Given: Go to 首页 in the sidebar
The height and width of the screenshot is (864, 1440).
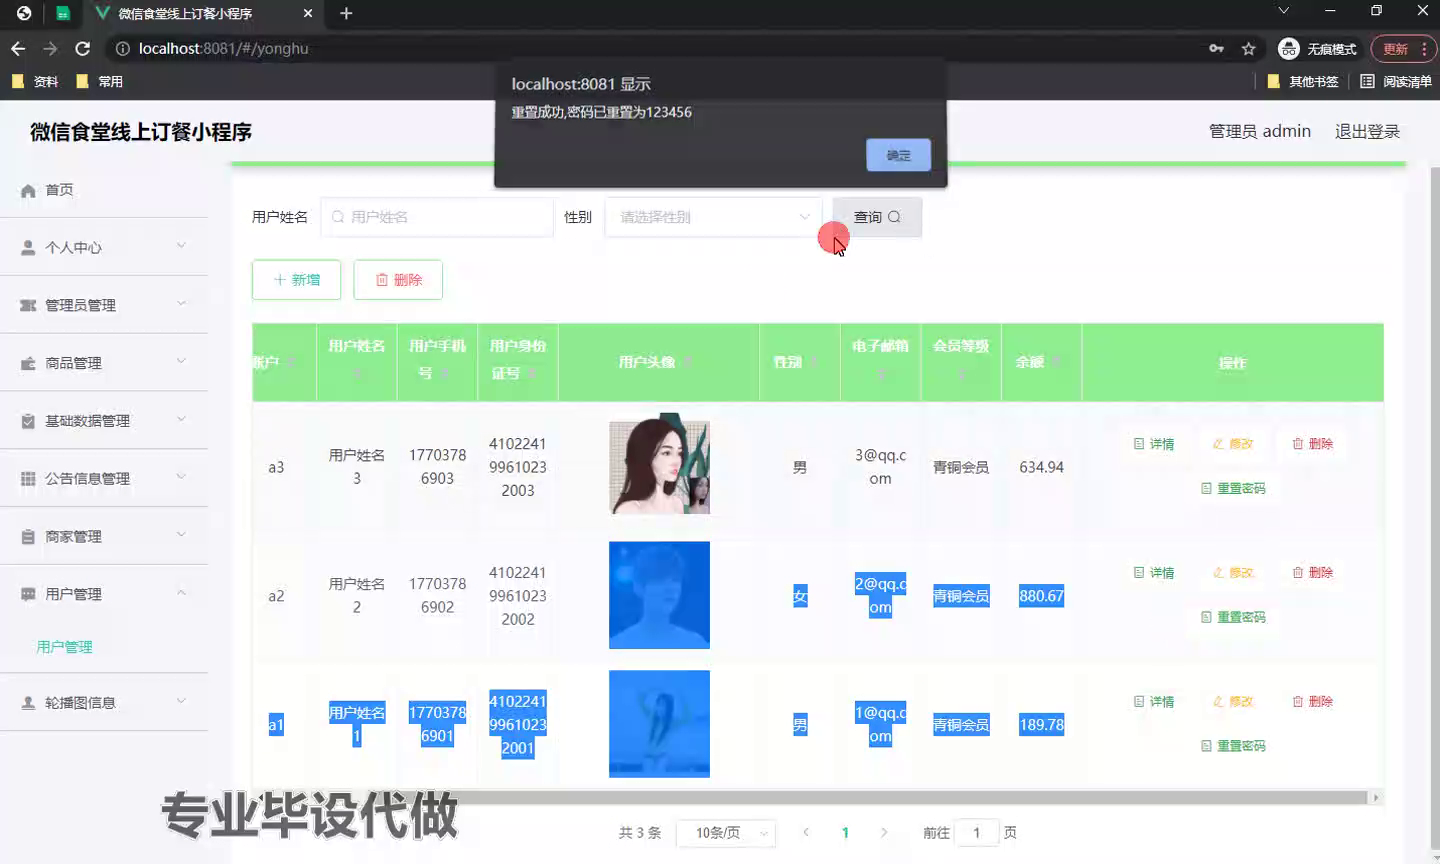Looking at the screenshot, I should click(104, 190).
